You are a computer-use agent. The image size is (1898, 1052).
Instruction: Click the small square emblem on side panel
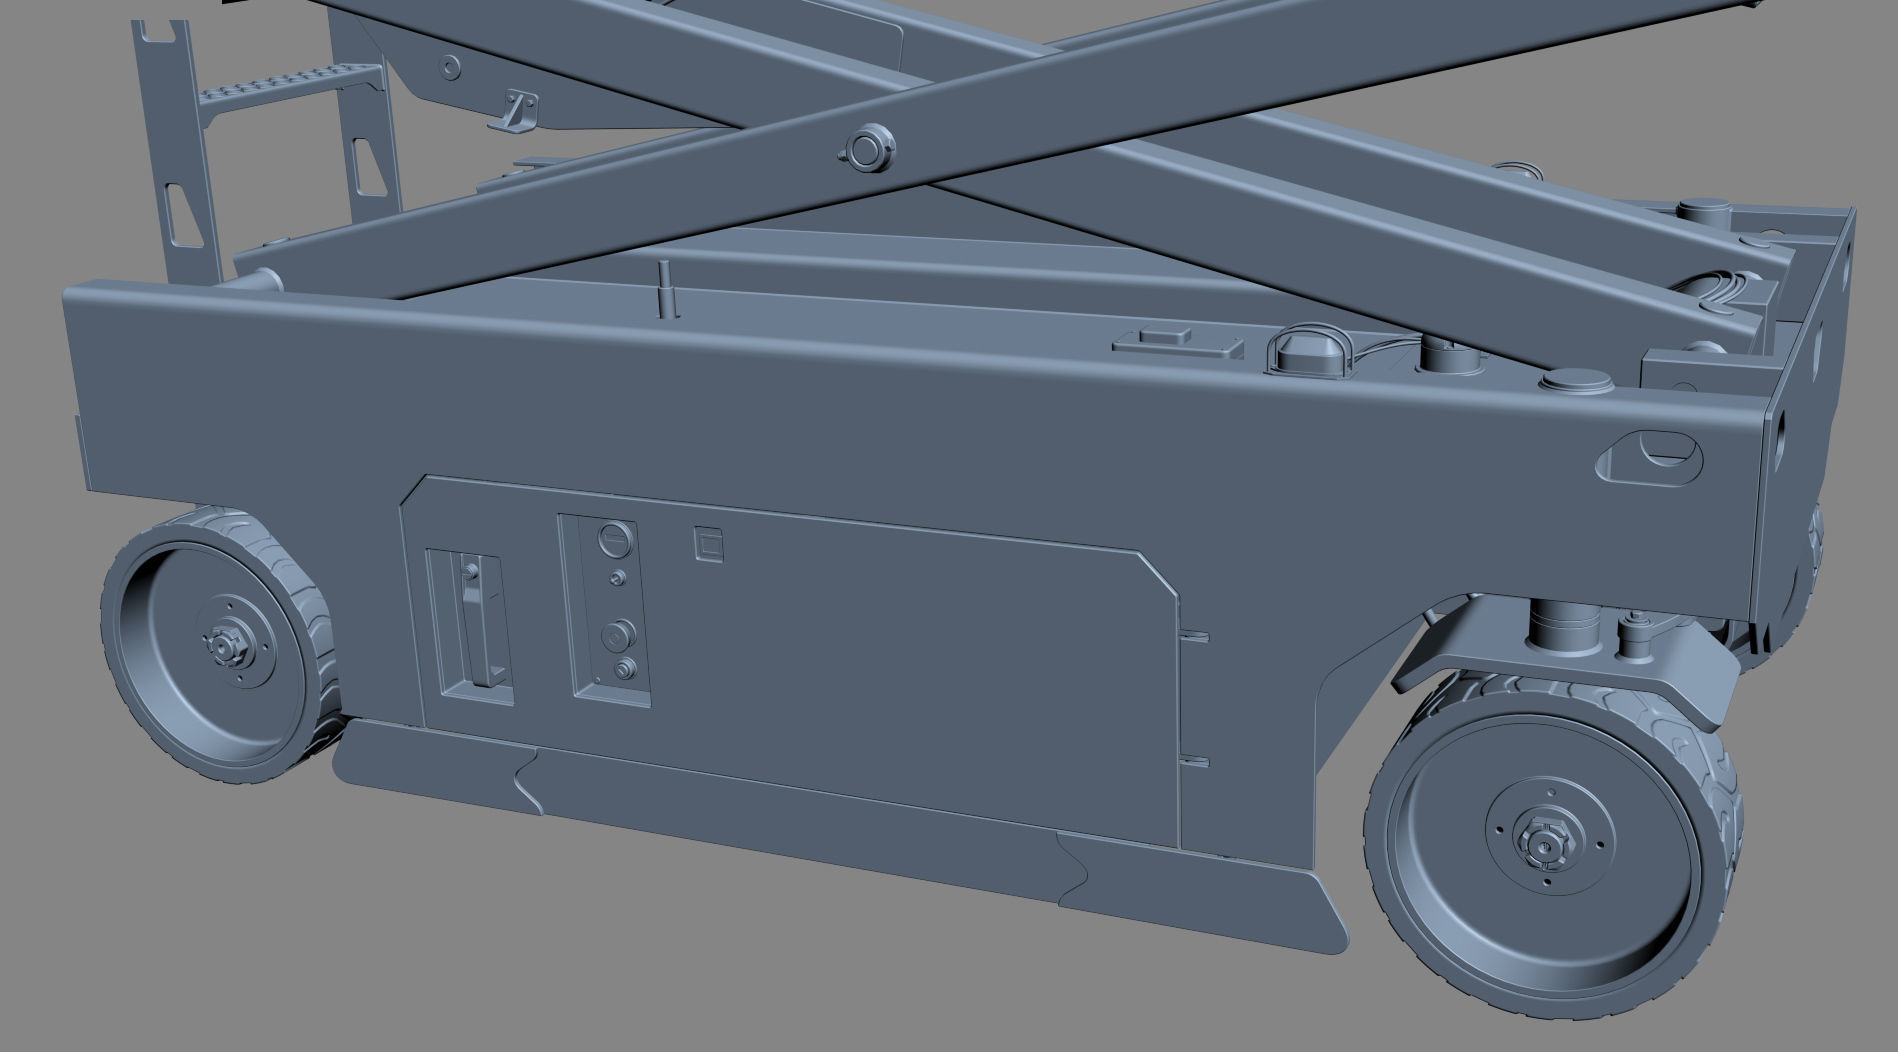710,545
